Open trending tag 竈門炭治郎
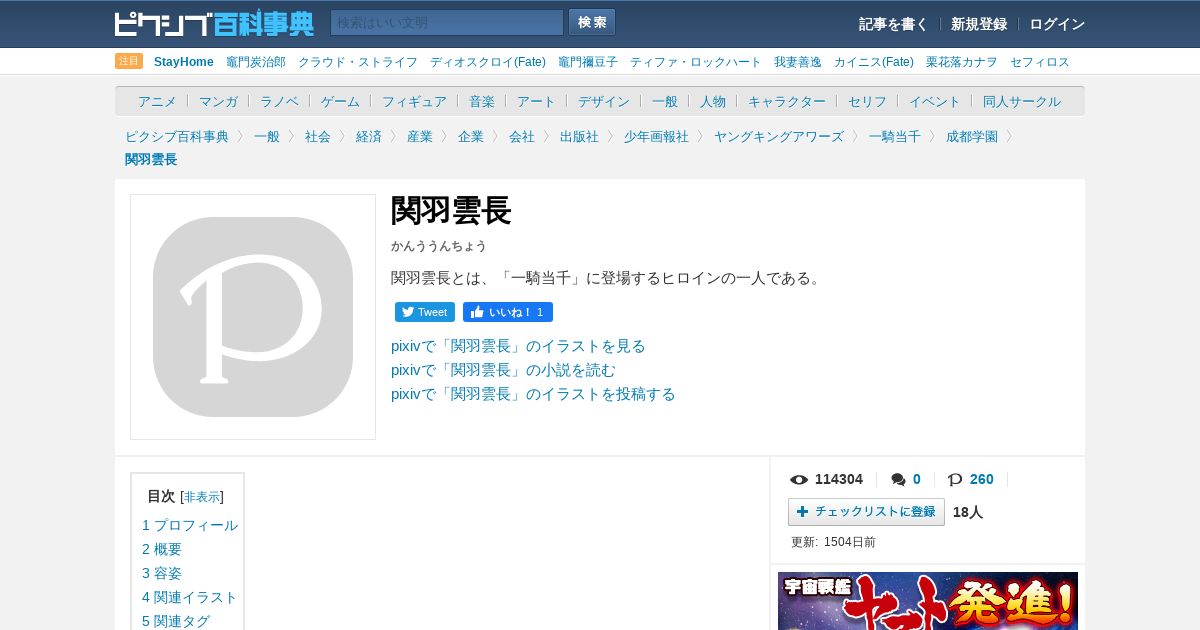This screenshot has width=1200, height=630. (x=256, y=62)
